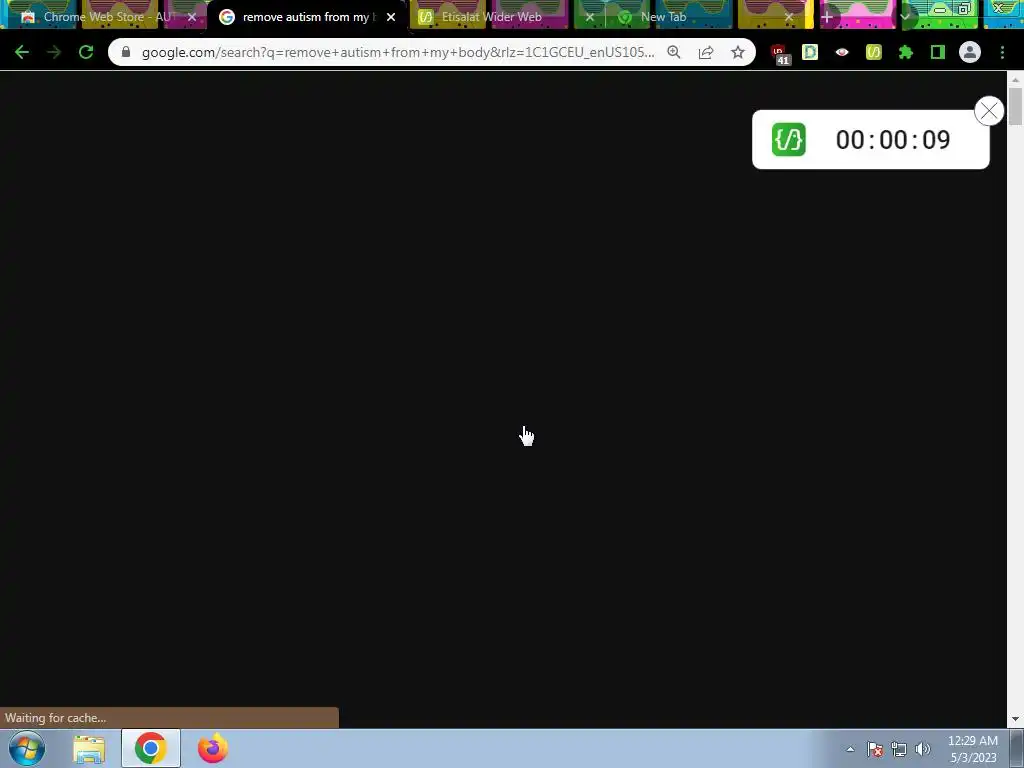Image resolution: width=1024 pixels, height=768 pixels.
Task: Open the Action Center flag icon
Action: tap(875, 749)
